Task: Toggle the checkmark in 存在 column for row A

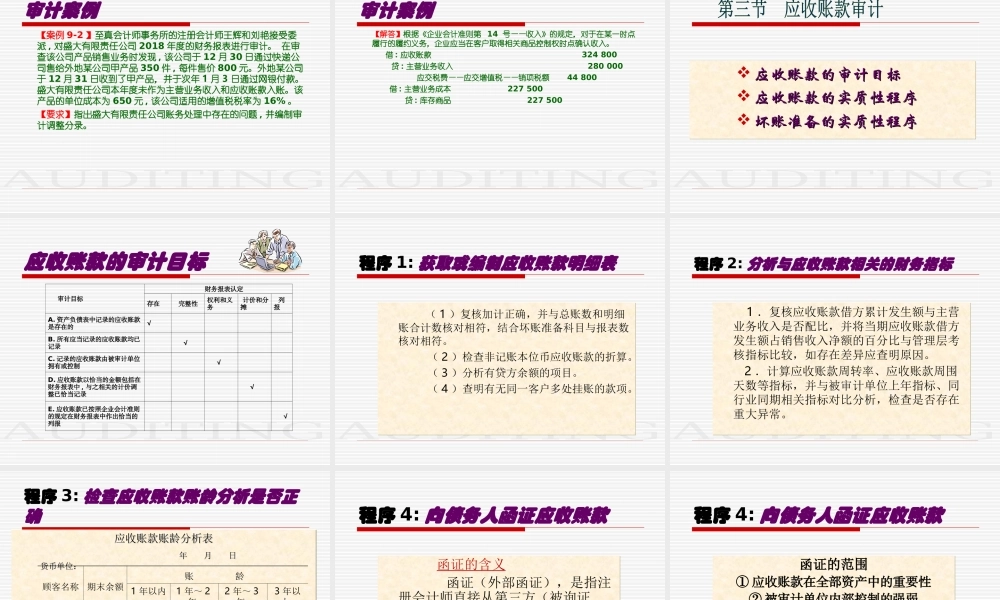Action: point(149,322)
